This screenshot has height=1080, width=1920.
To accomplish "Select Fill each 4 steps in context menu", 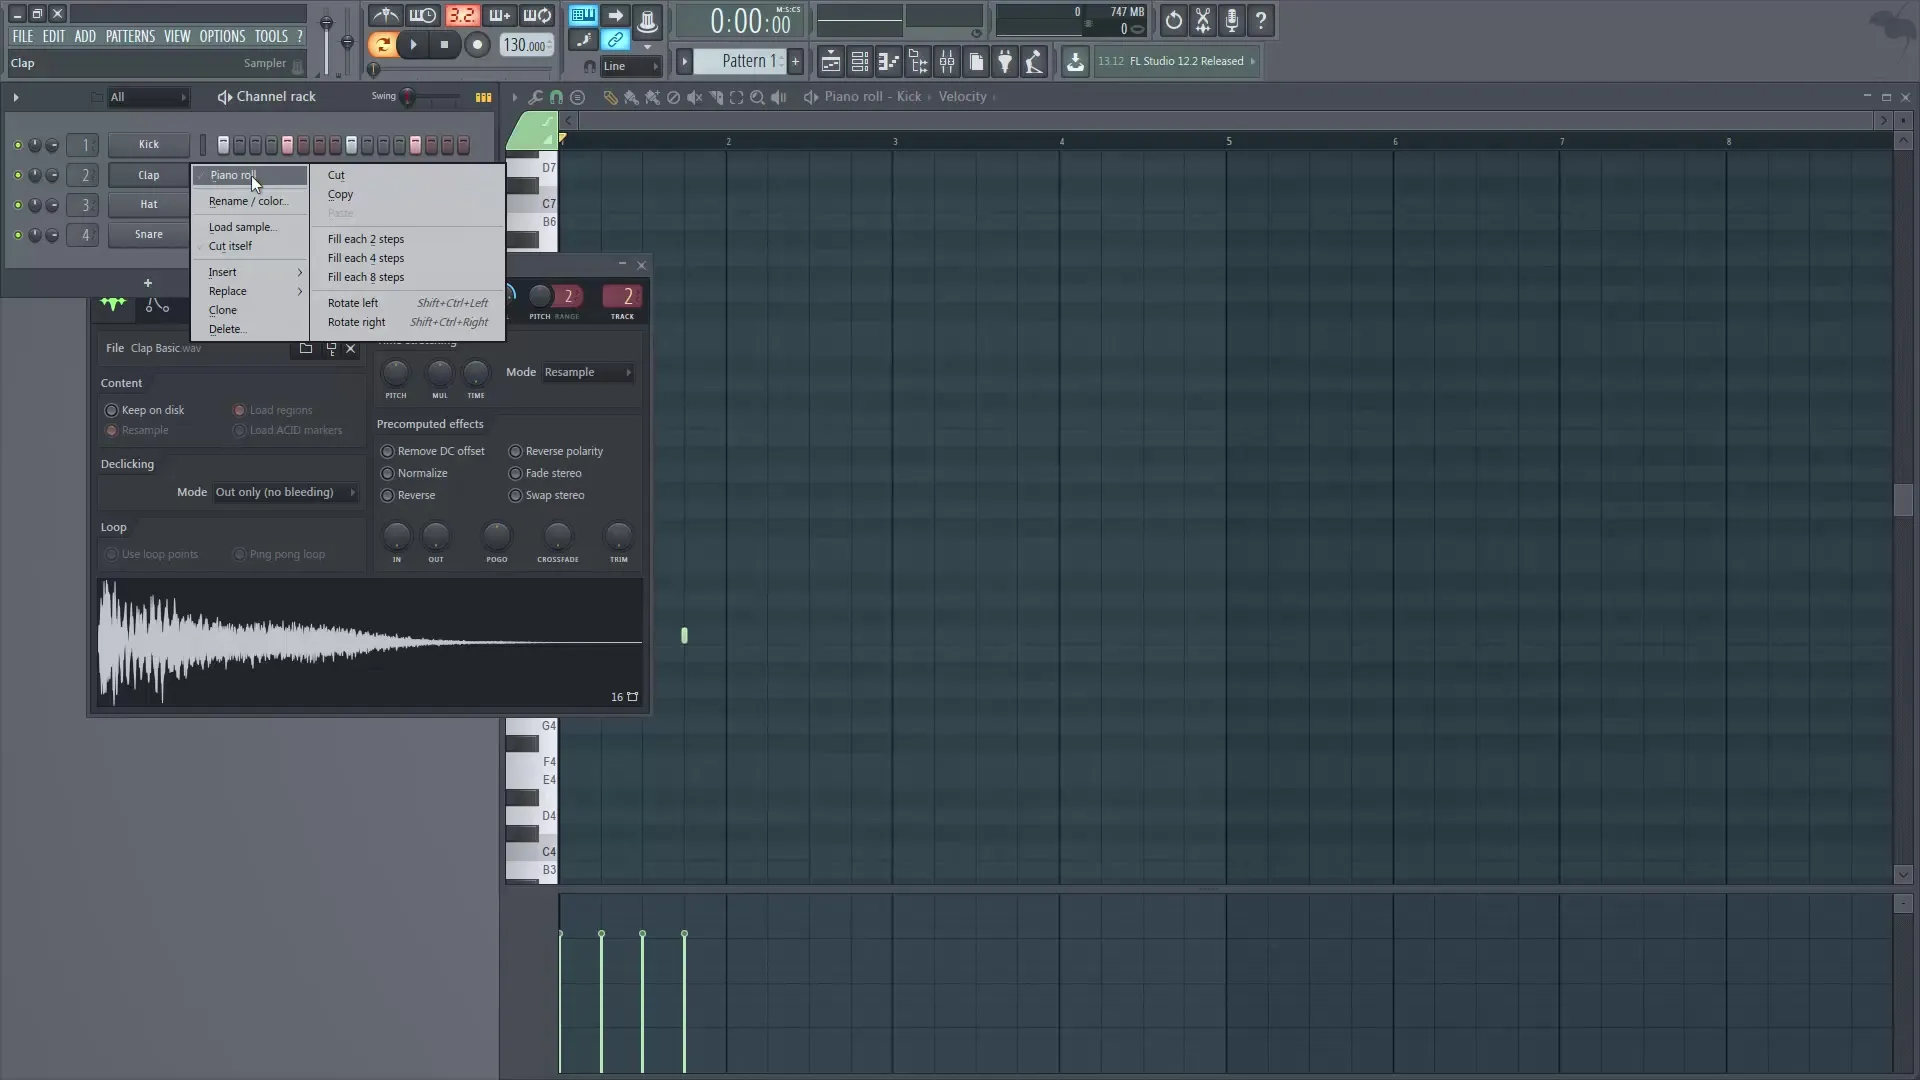I will pyautogui.click(x=365, y=258).
